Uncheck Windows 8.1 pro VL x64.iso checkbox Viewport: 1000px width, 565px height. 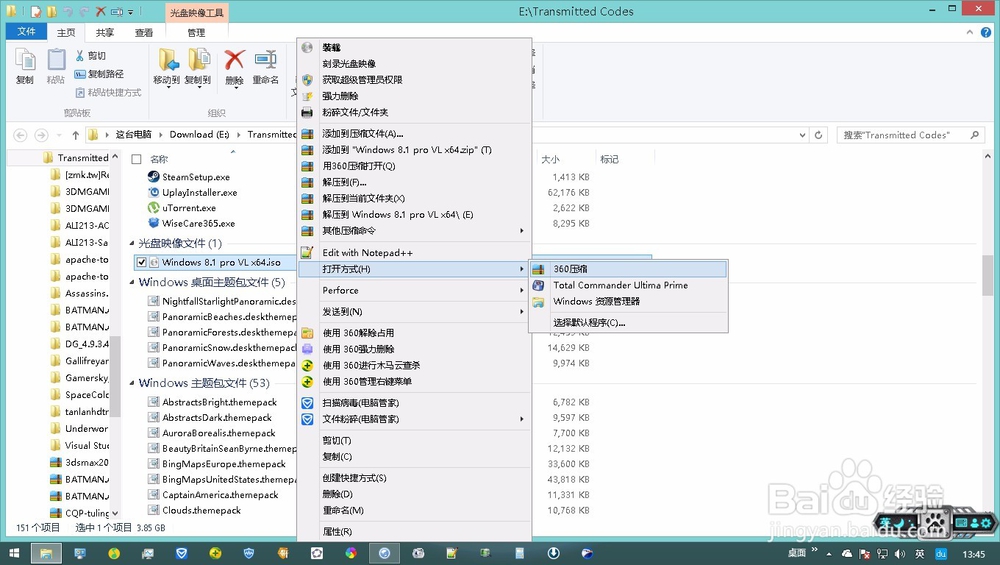click(142, 262)
